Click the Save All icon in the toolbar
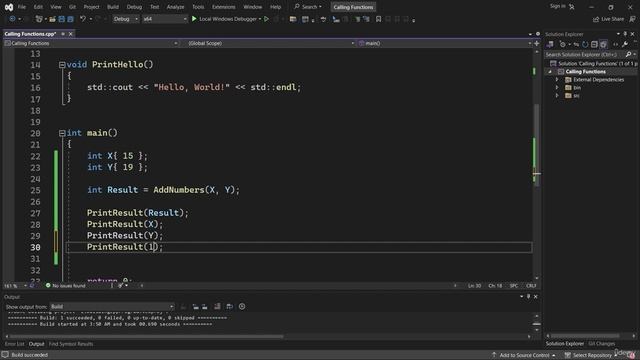Screen dimensions: 640x360 (x=70, y=19)
